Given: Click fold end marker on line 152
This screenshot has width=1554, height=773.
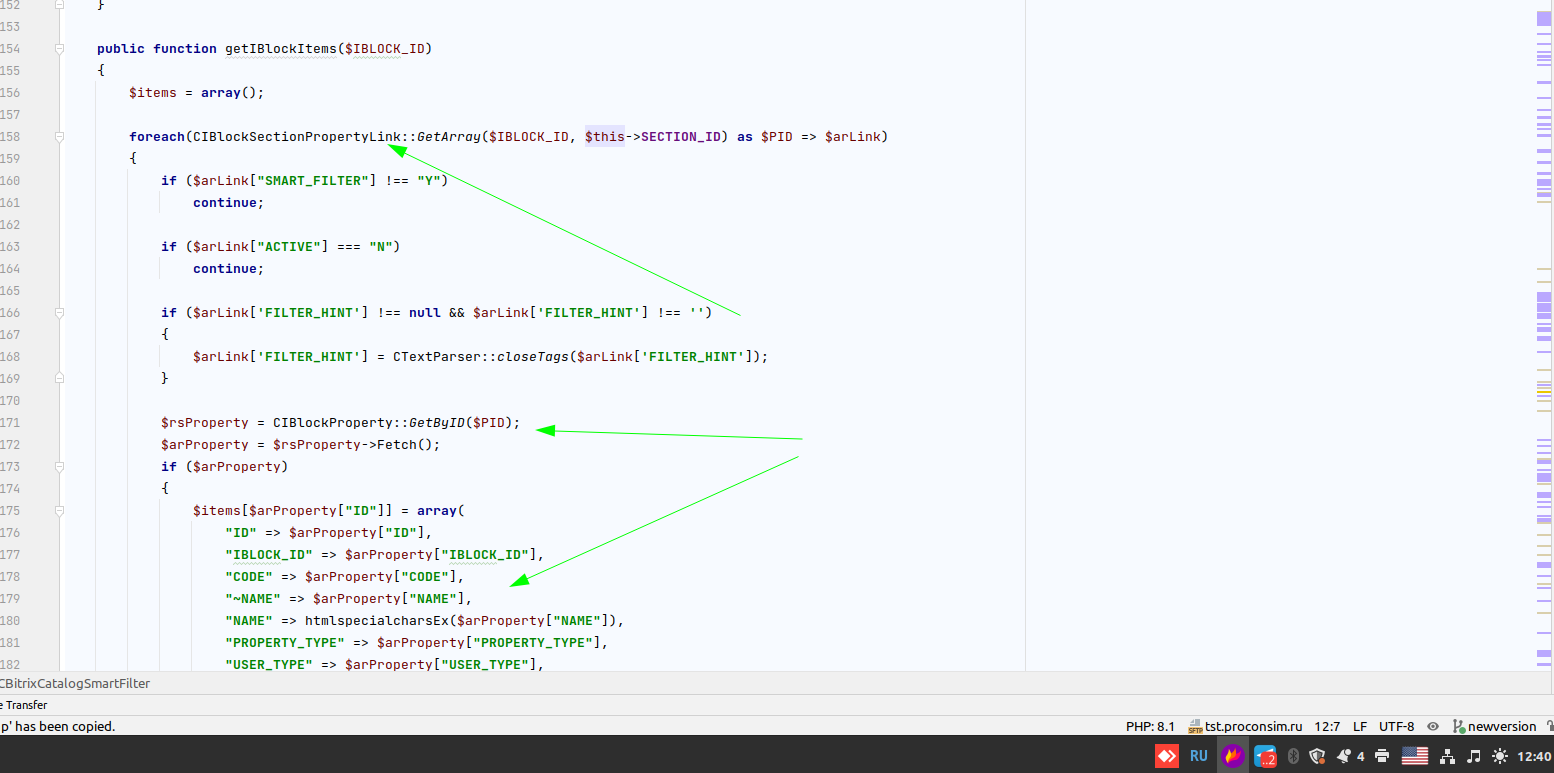Looking at the screenshot, I should click(x=60, y=4).
